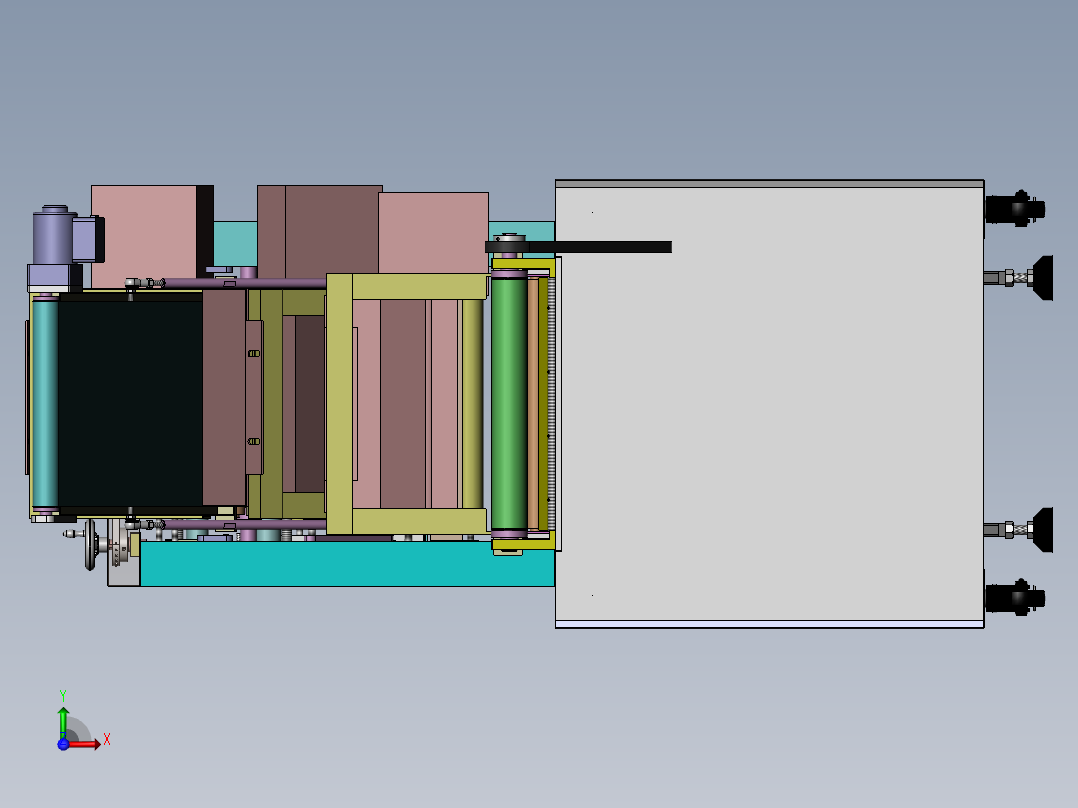Click the blue Z axis ball of the triad
The width and height of the screenshot is (1078, 808).
pos(63,744)
